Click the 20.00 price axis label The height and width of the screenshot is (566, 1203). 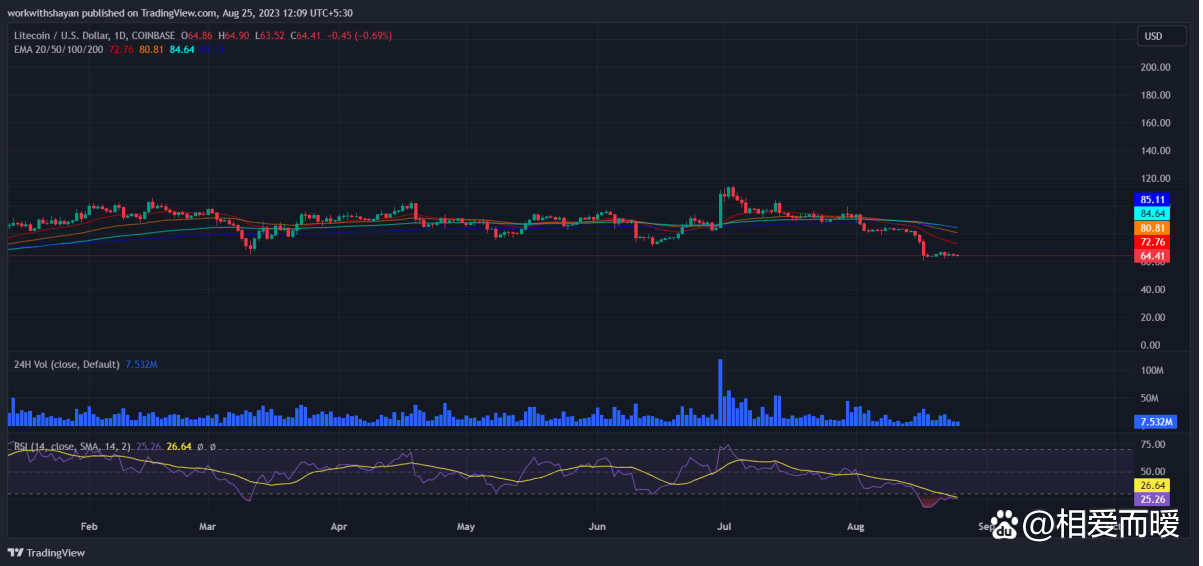pos(1155,317)
